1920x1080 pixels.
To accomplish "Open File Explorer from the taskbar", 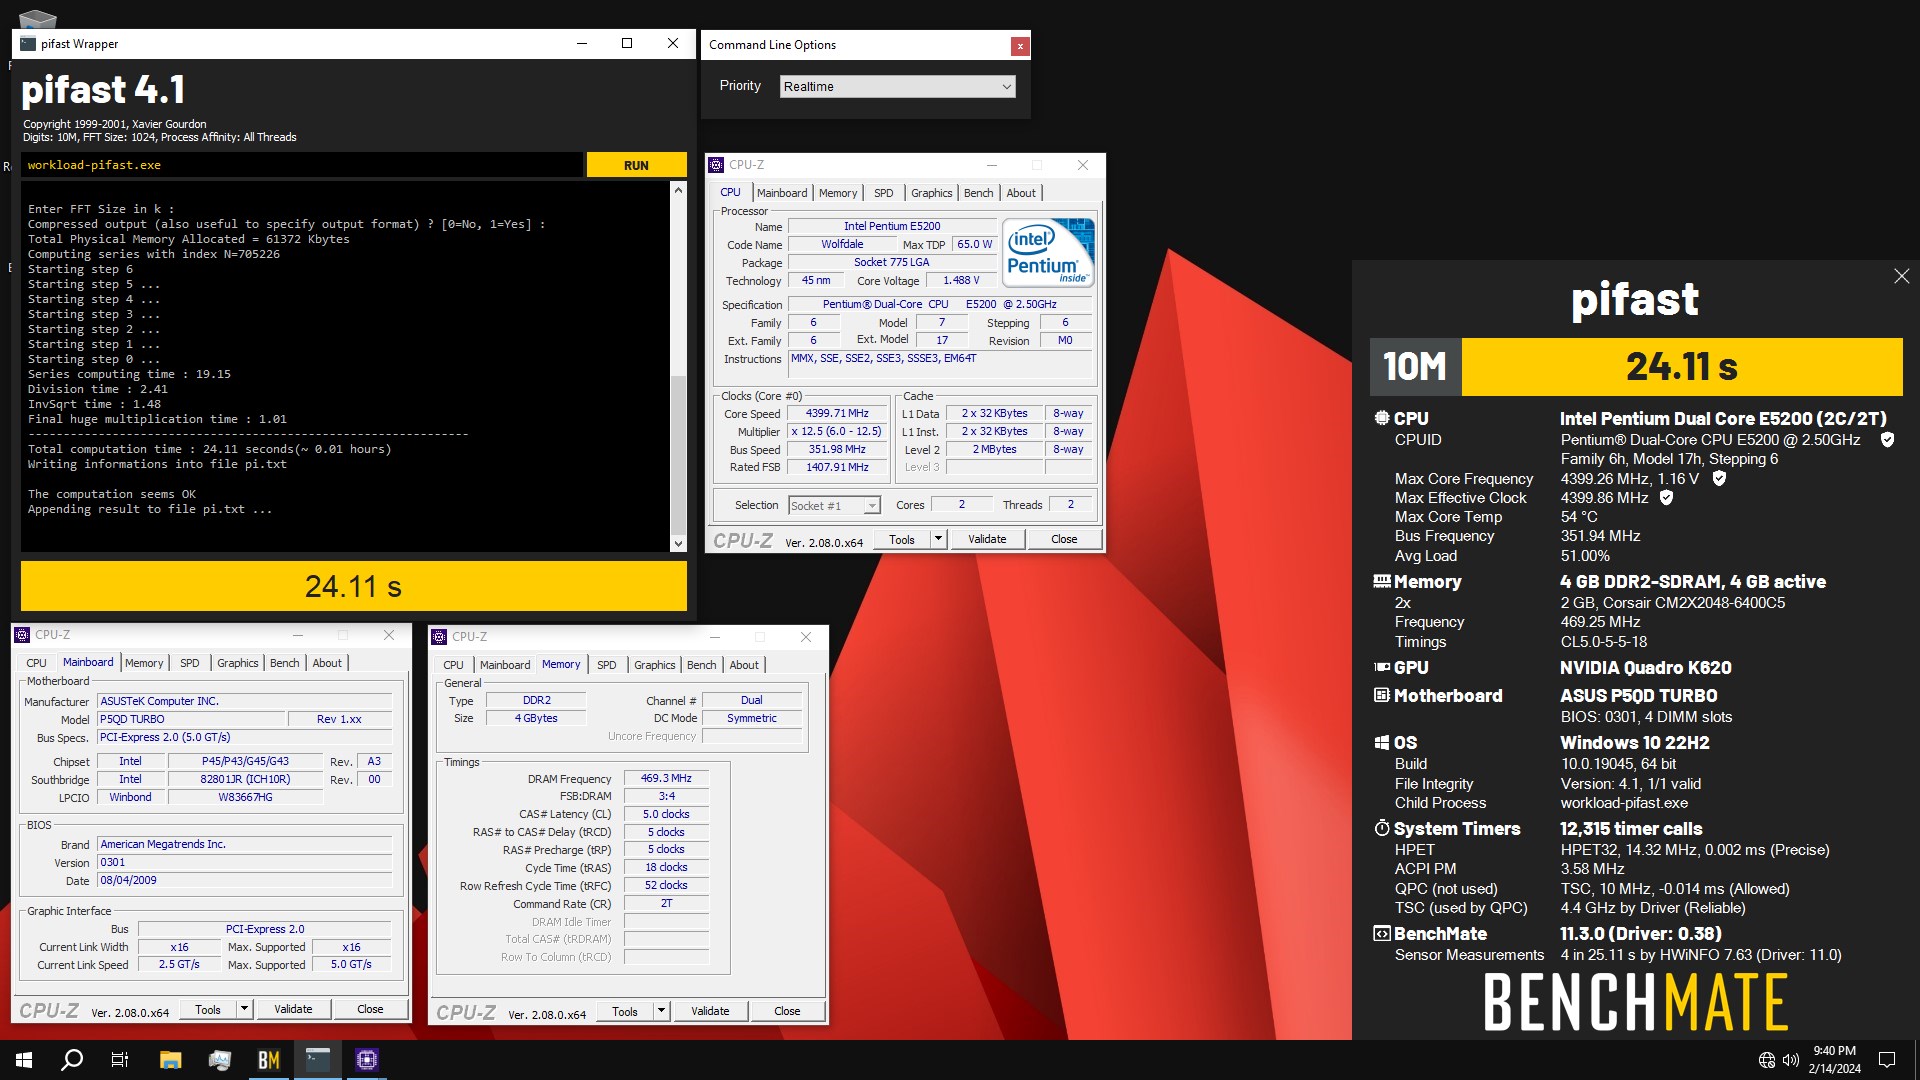I will 170,1060.
